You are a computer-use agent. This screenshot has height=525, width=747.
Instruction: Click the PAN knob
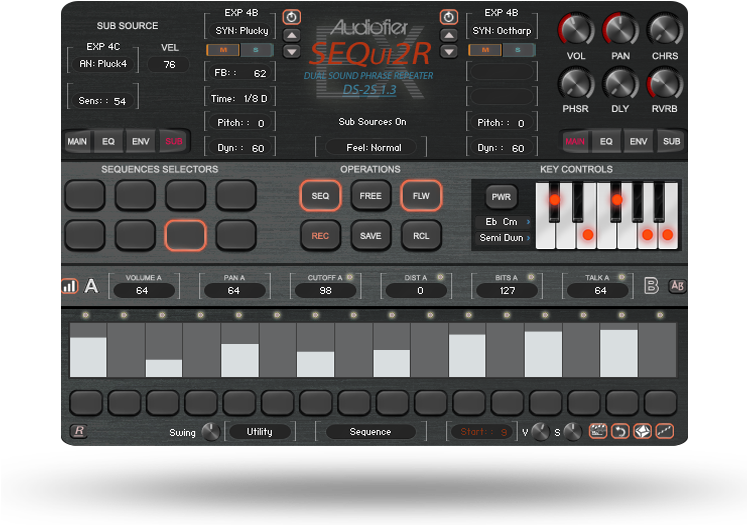pyautogui.click(x=620, y=30)
